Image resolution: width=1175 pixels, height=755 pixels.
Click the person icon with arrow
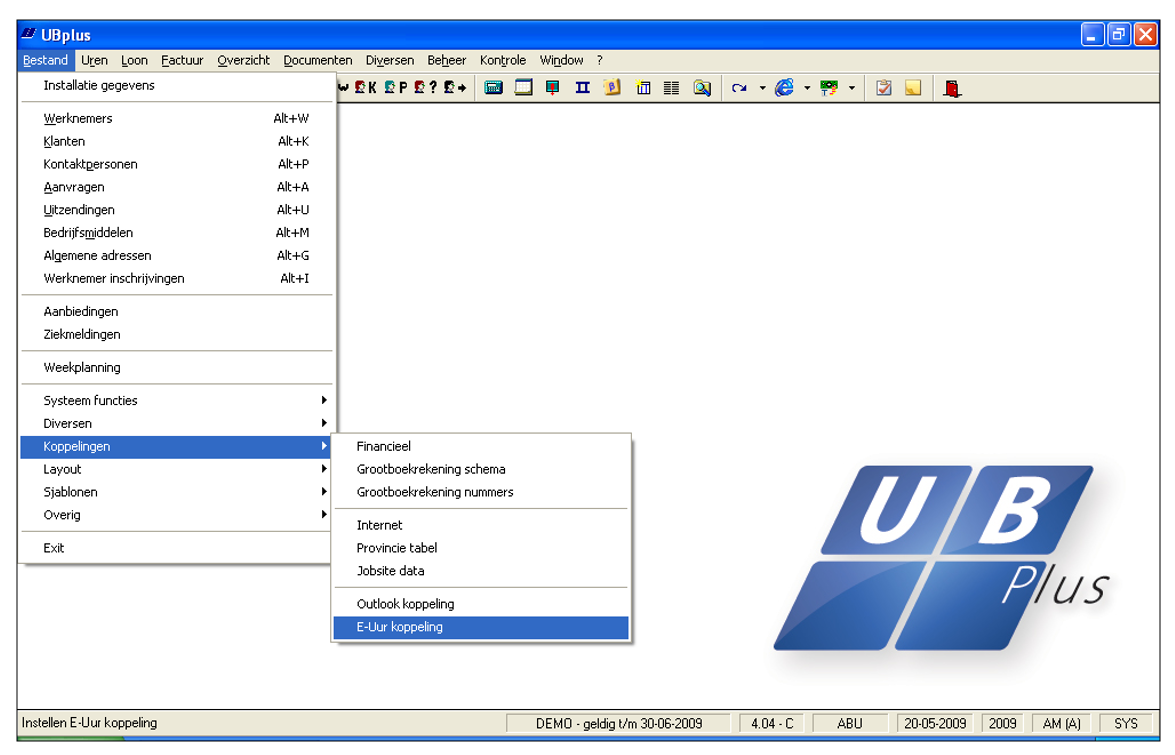(455, 88)
